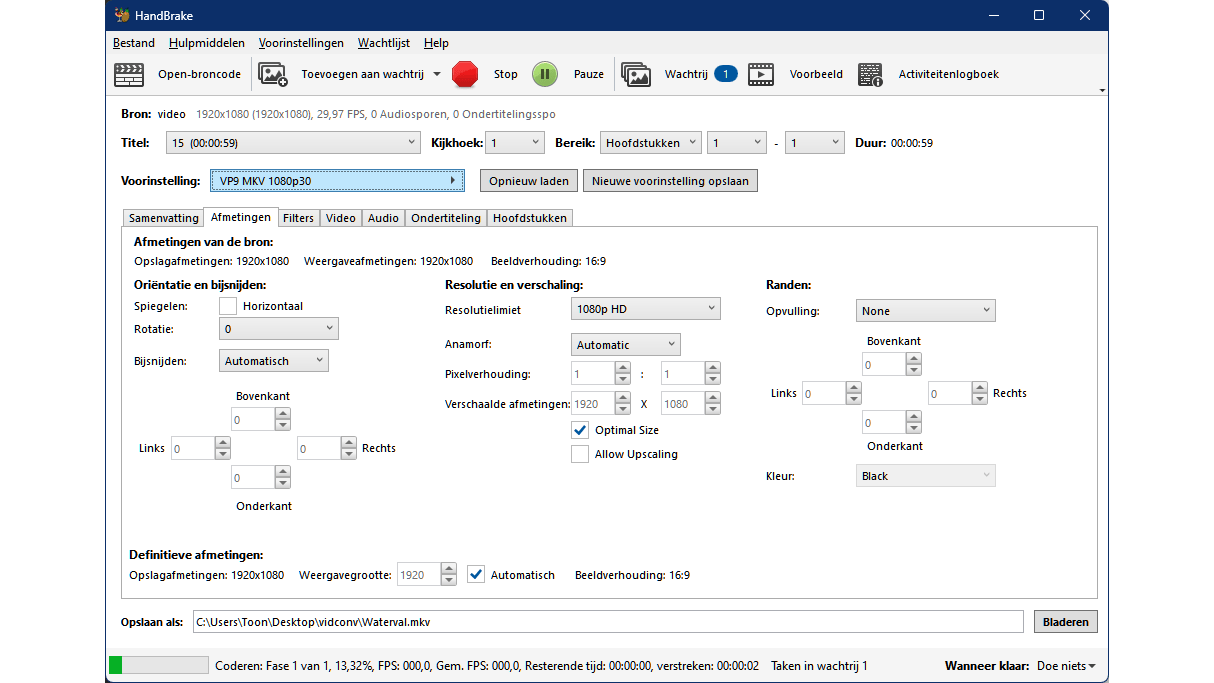This screenshot has height=683, width=1214.
Task: Switch to the Filters tab
Action: (298, 218)
